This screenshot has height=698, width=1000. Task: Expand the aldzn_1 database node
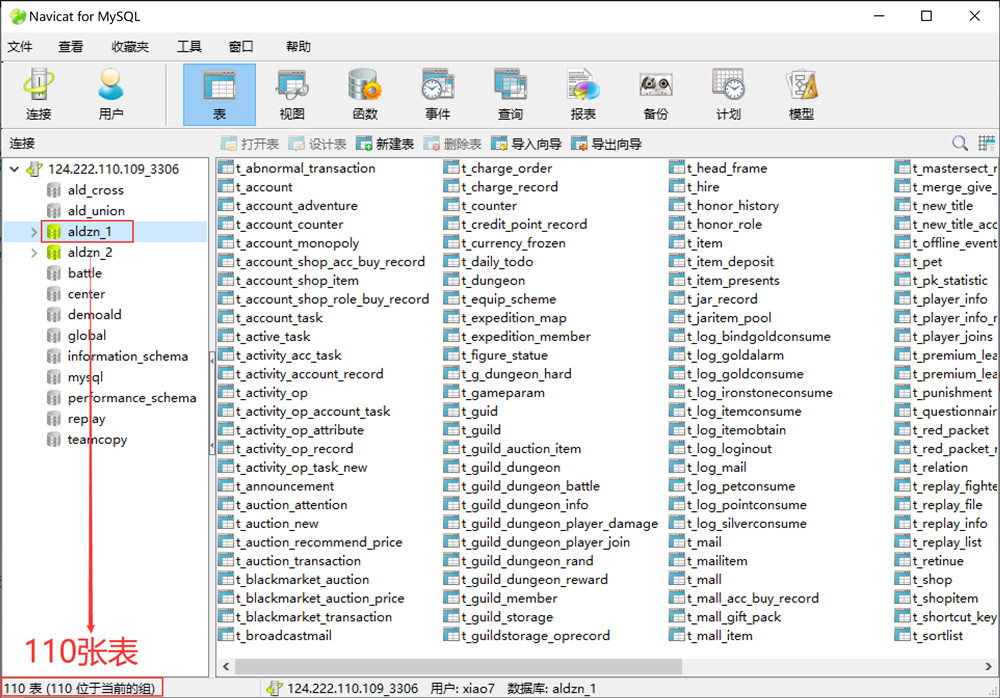[34, 232]
